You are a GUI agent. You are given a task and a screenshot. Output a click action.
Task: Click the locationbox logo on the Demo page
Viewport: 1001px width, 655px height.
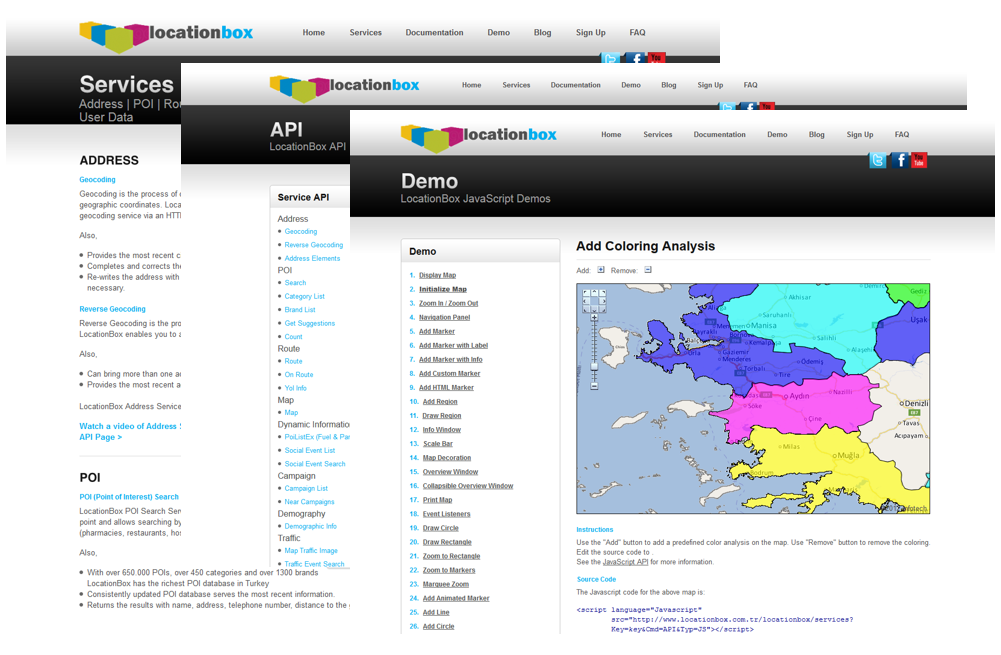[x=479, y=137]
